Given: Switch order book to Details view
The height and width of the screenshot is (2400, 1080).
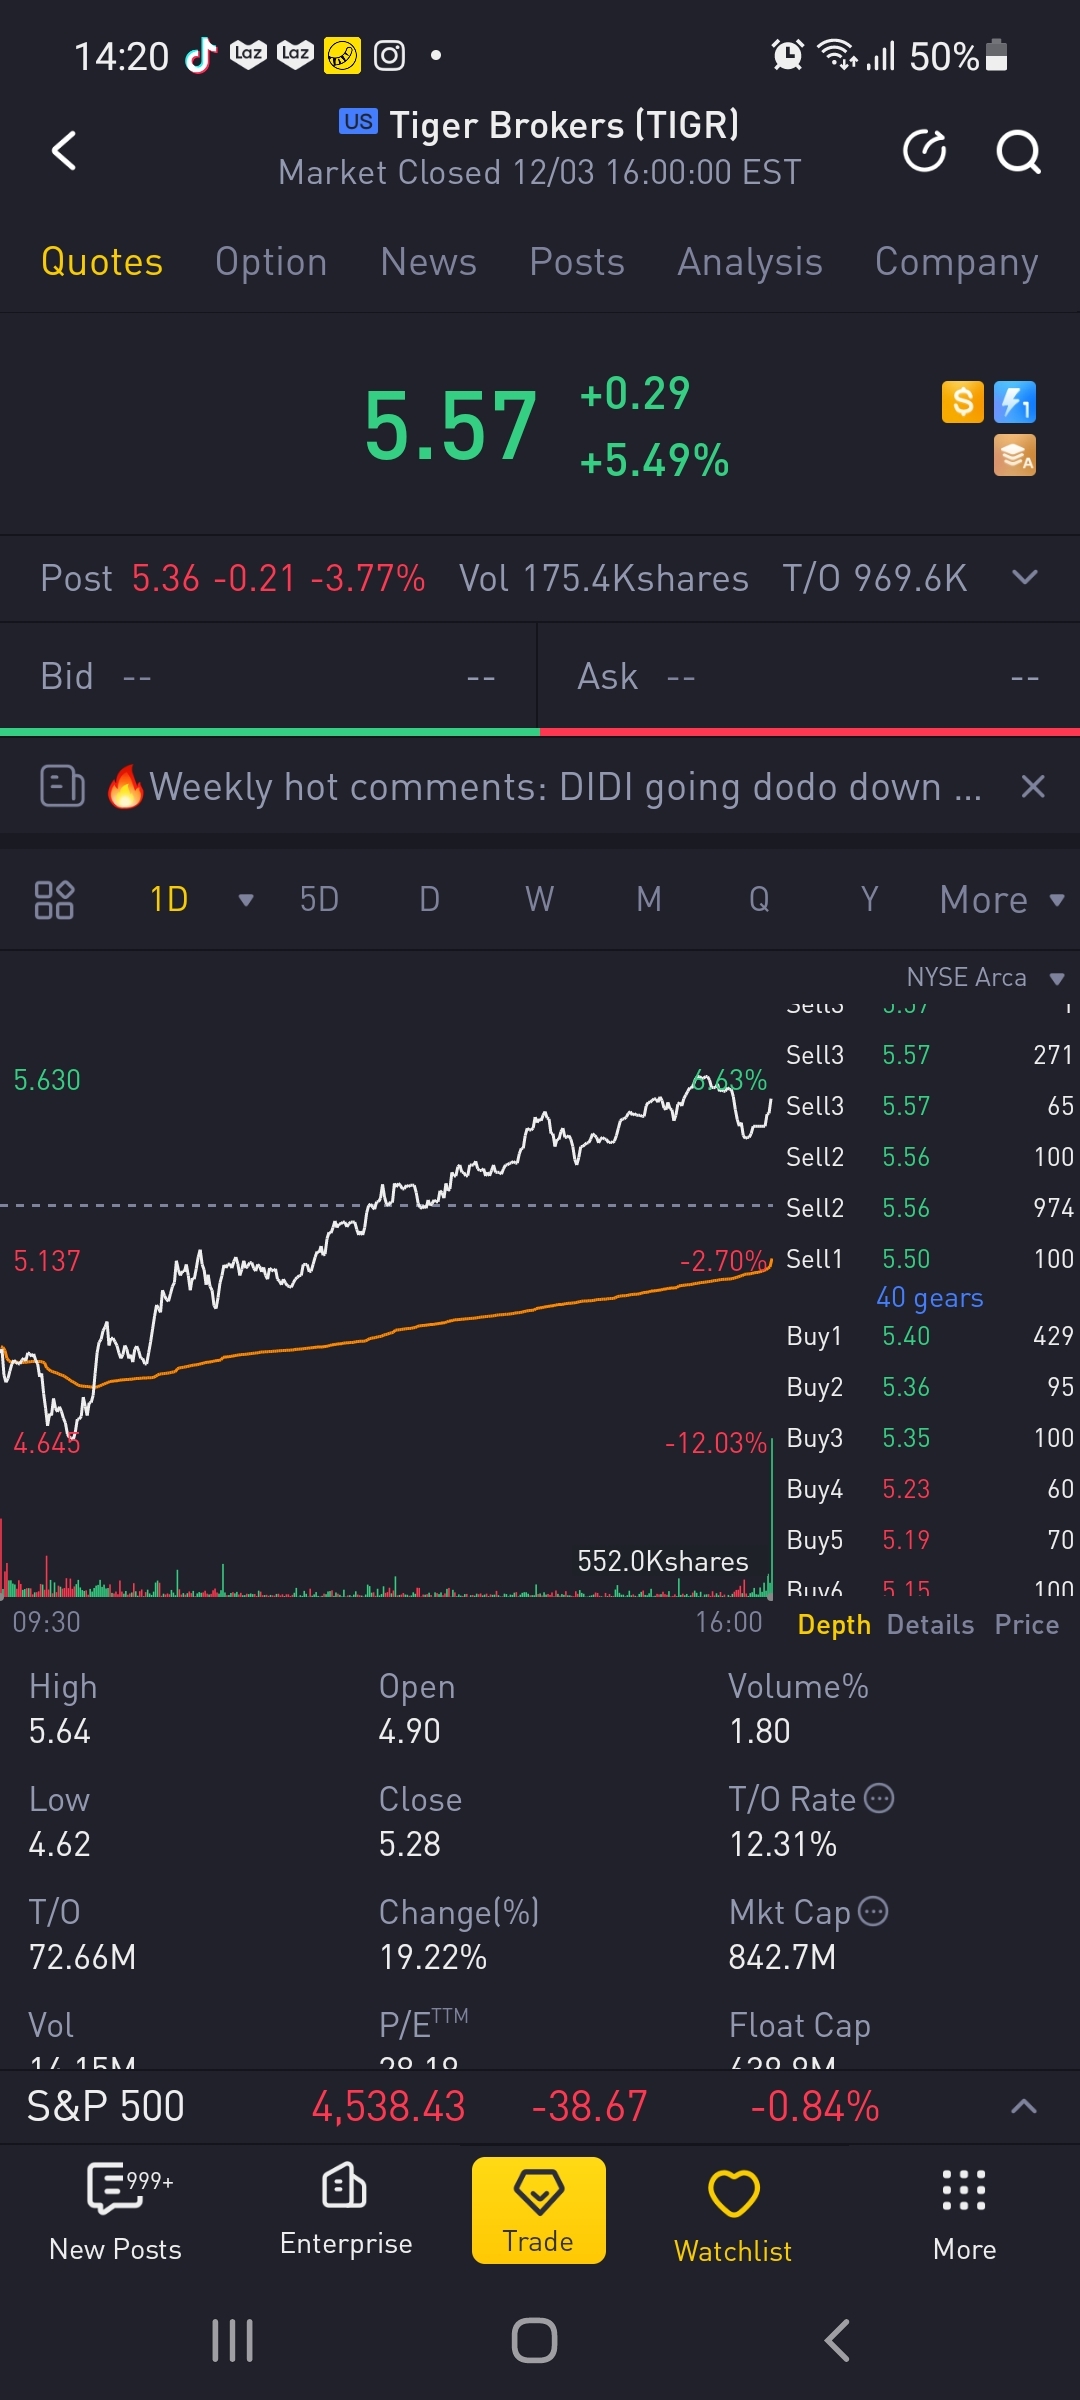Looking at the screenshot, I should [x=930, y=1625].
